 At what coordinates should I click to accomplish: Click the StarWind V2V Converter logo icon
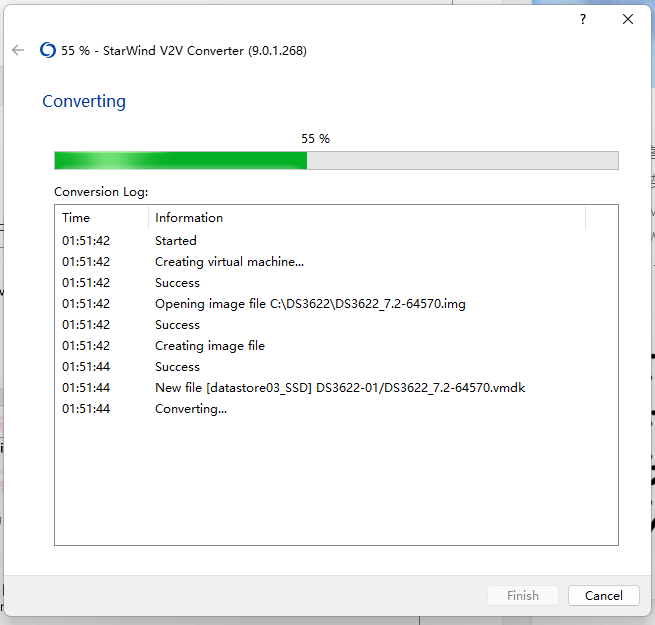(x=48, y=50)
